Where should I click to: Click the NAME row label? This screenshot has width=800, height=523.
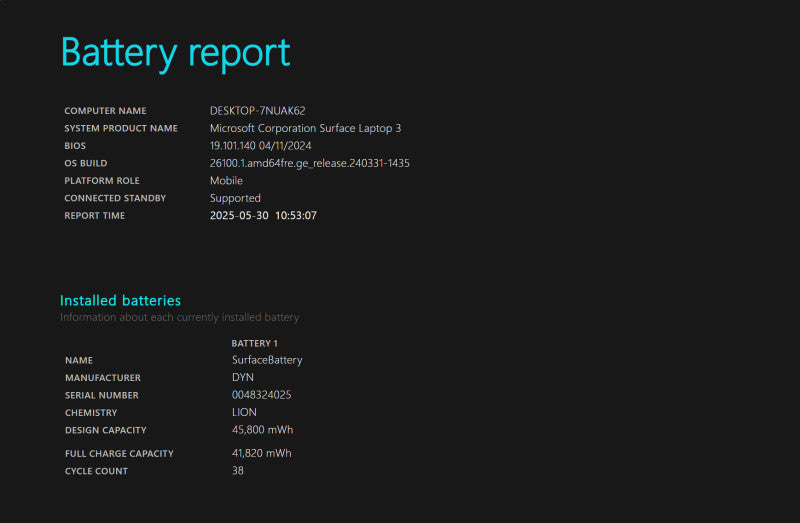[x=79, y=360]
